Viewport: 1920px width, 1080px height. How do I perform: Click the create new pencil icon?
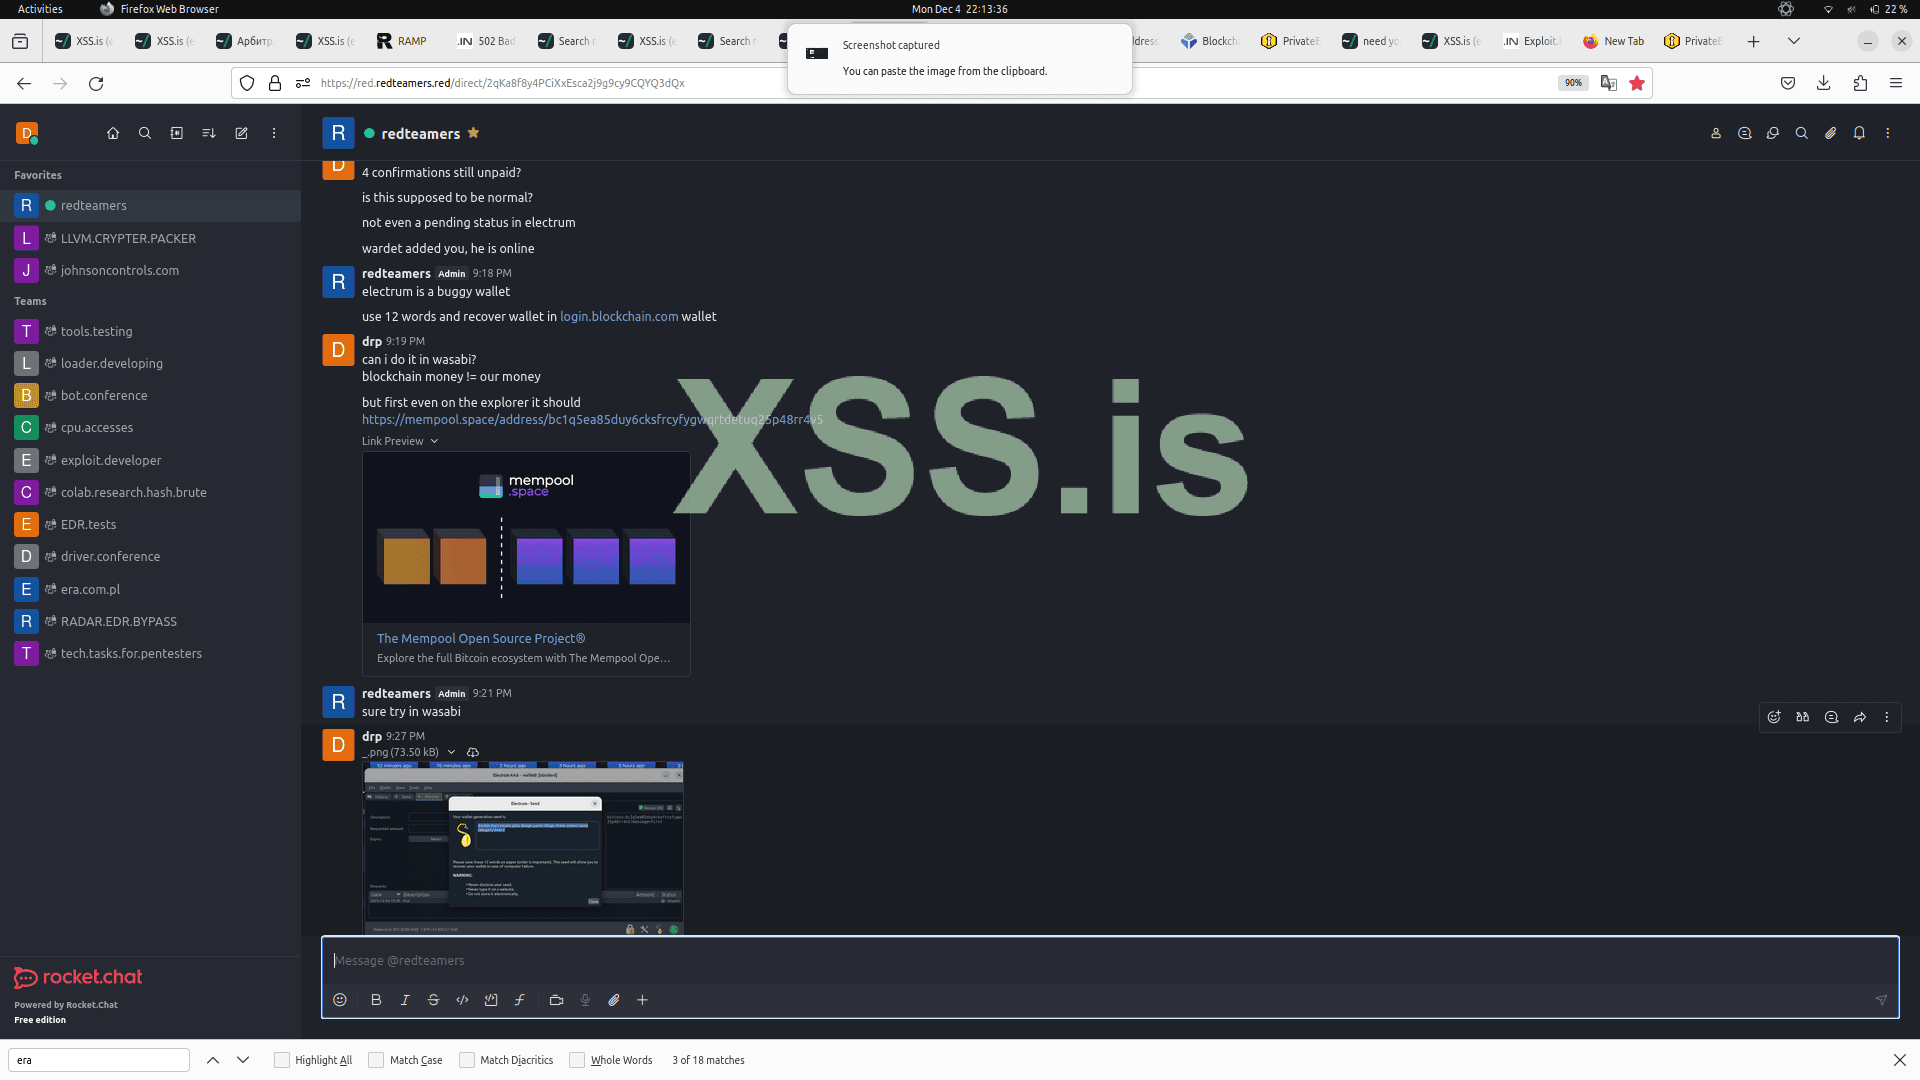tap(241, 133)
